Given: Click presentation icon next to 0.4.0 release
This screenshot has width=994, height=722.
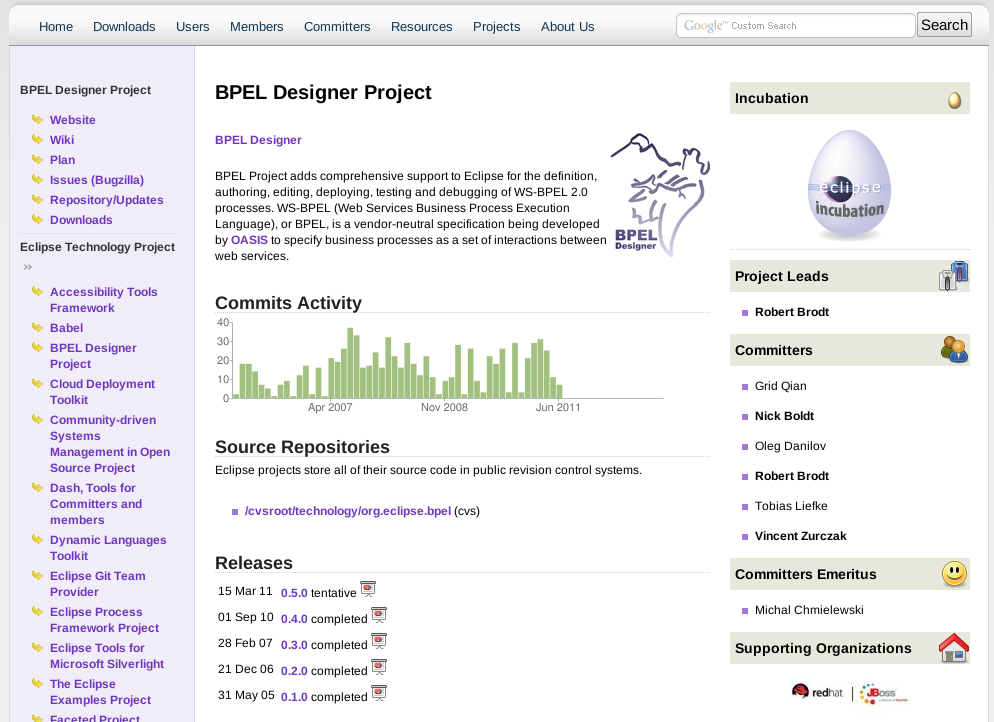Looking at the screenshot, I should tap(379, 615).
